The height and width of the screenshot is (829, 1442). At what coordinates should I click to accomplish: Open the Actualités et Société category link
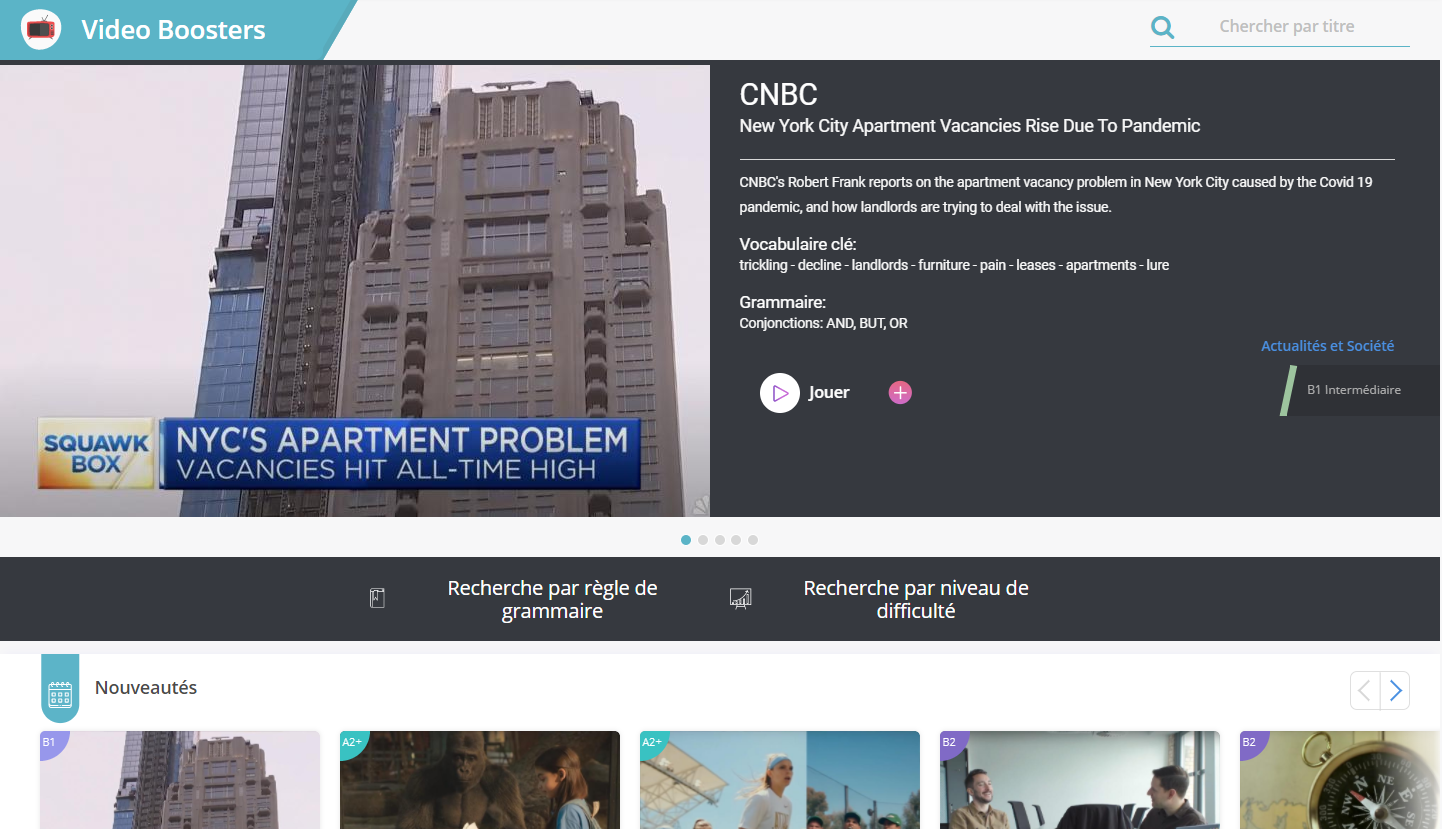click(x=1327, y=346)
